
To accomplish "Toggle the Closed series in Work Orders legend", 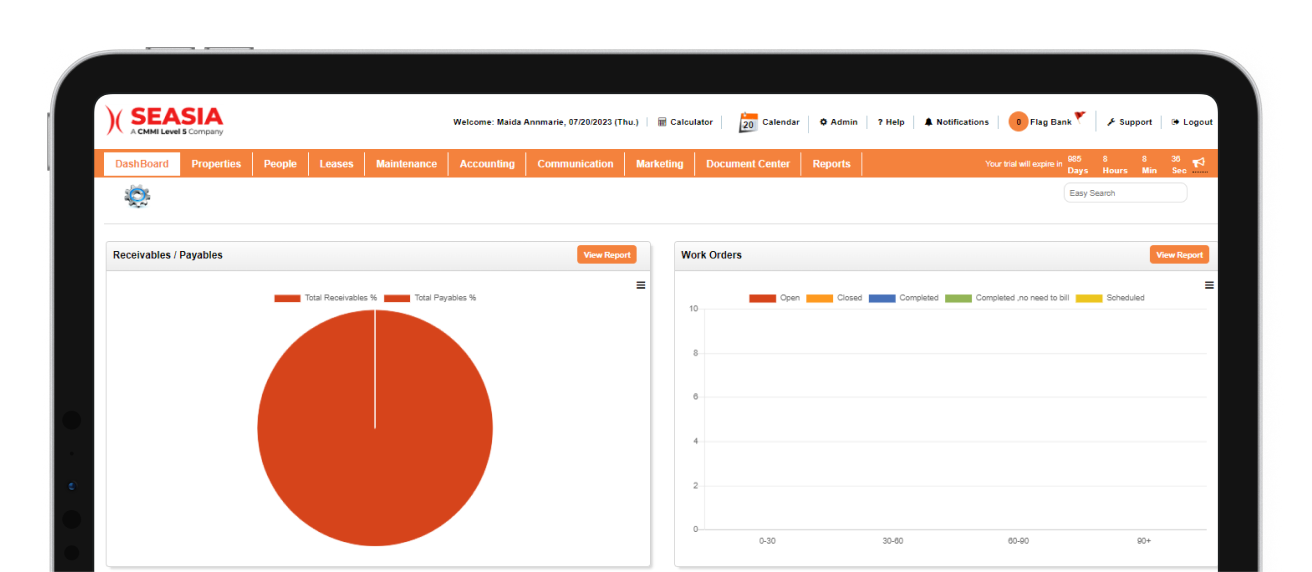I will point(819,298).
